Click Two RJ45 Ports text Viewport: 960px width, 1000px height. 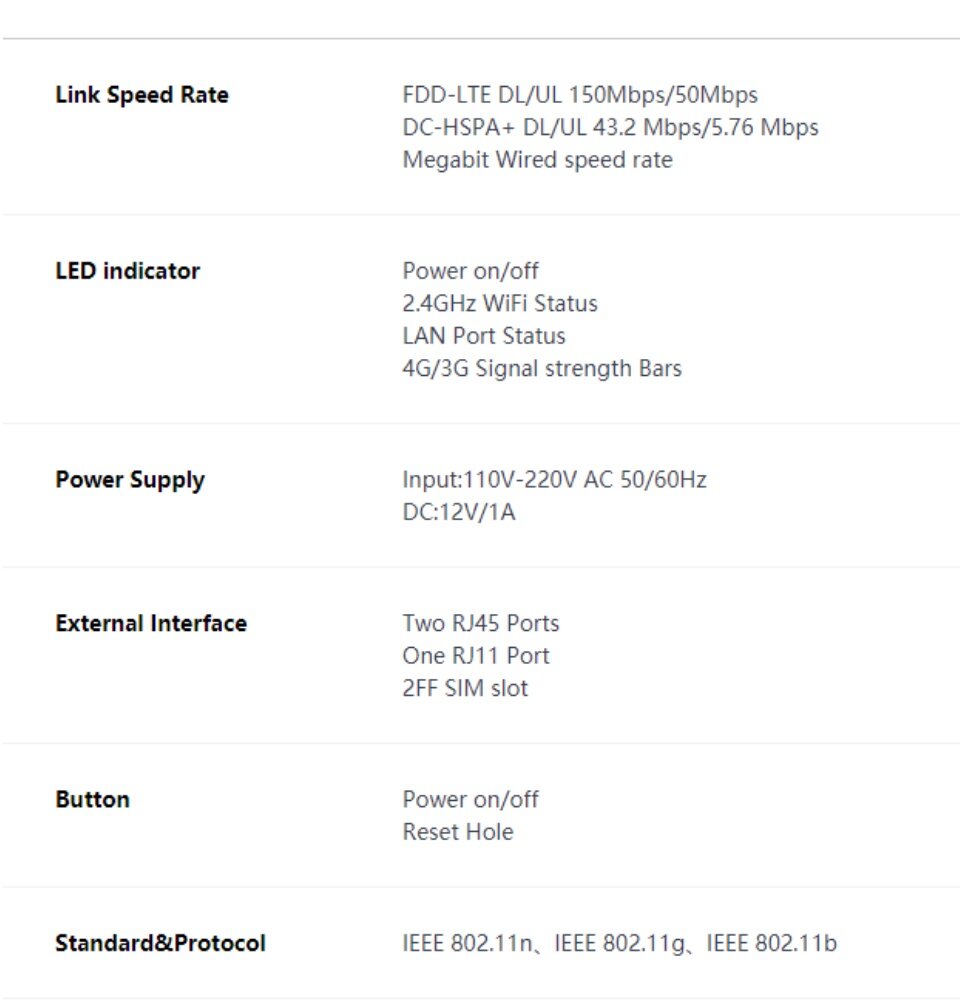click(x=481, y=623)
